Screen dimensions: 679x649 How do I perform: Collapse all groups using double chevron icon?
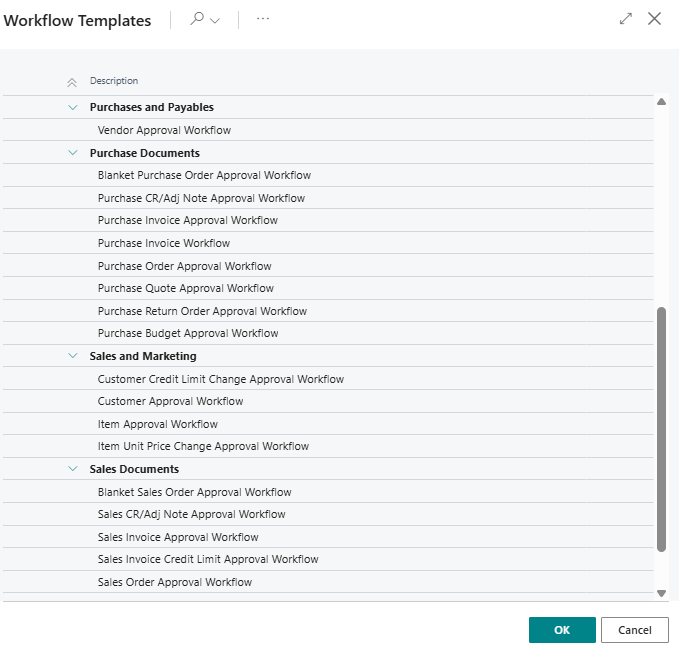point(72,82)
